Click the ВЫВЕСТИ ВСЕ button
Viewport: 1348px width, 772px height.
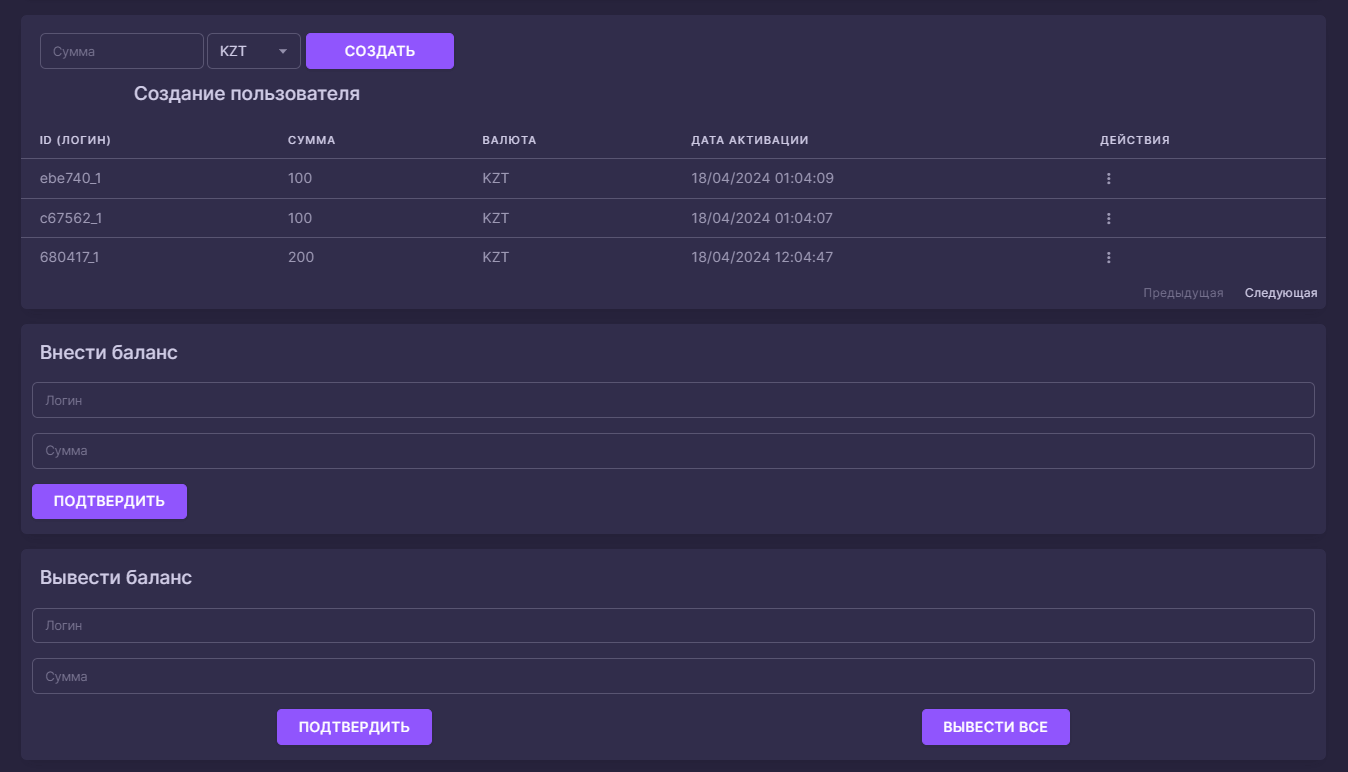tap(996, 727)
